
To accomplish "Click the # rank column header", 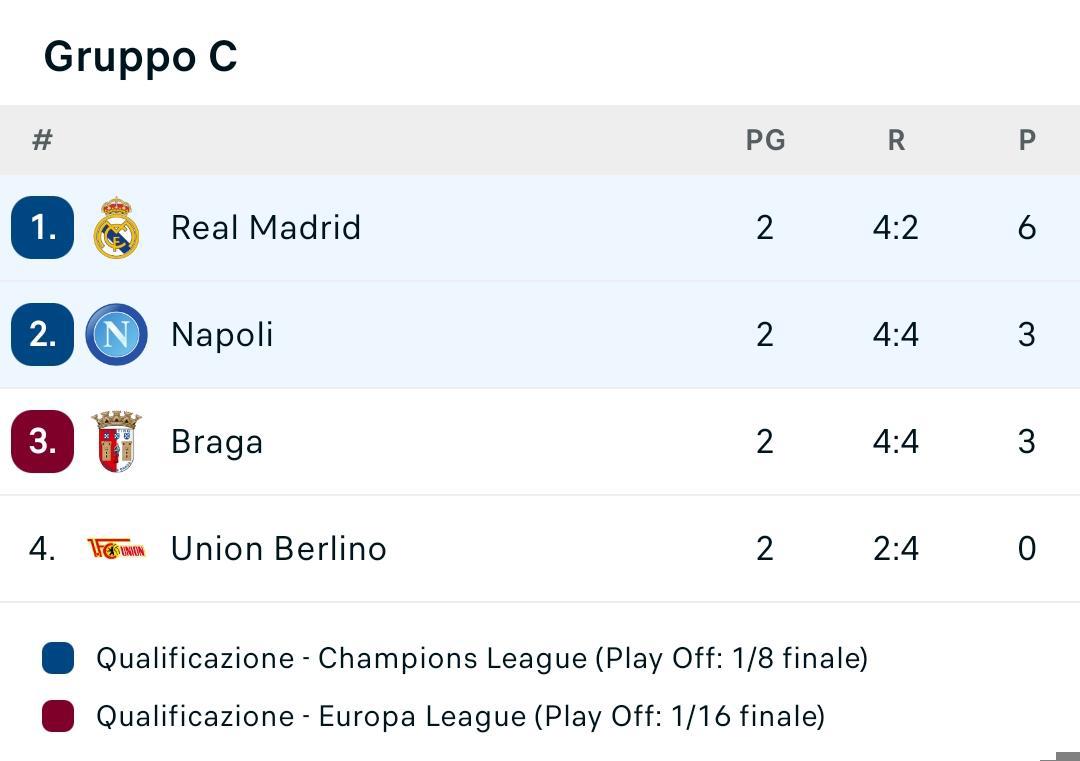I will click(x=43, y=140).
